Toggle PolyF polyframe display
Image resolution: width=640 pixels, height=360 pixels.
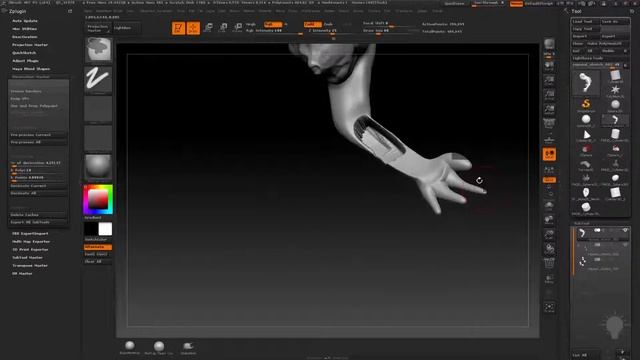[x=549, y=263]
